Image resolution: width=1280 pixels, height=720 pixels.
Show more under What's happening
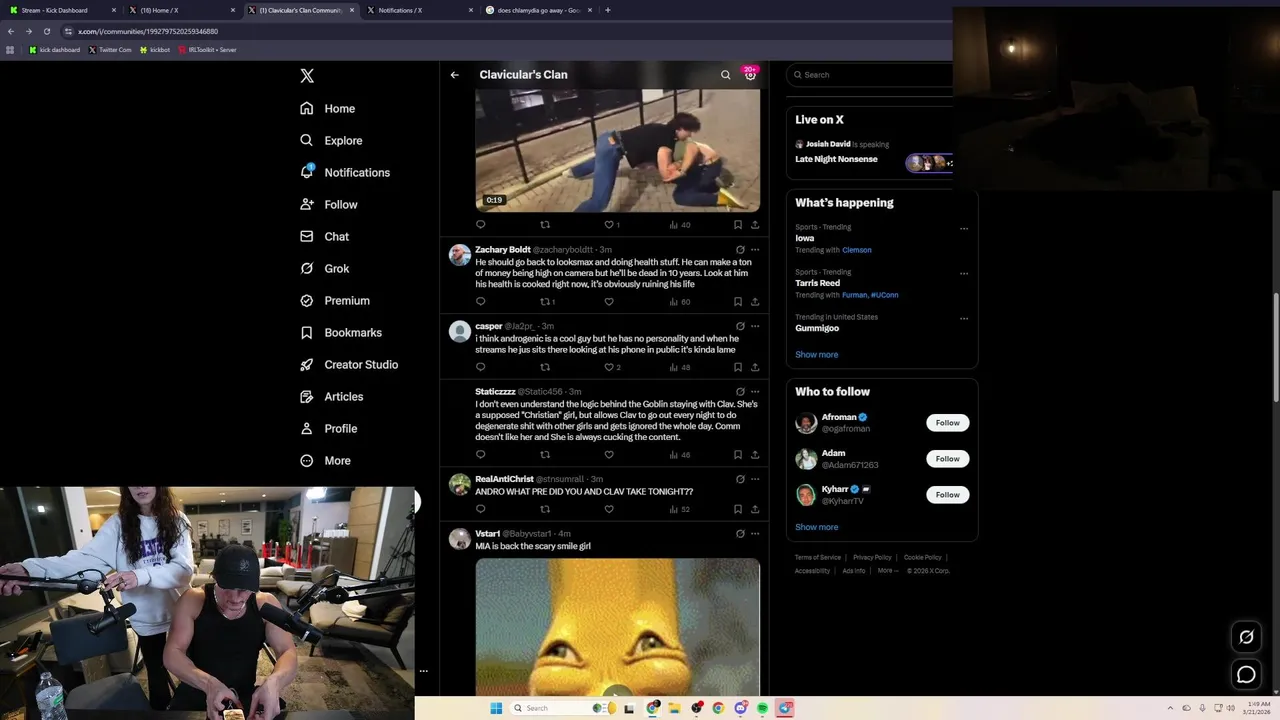coord(816,354)
